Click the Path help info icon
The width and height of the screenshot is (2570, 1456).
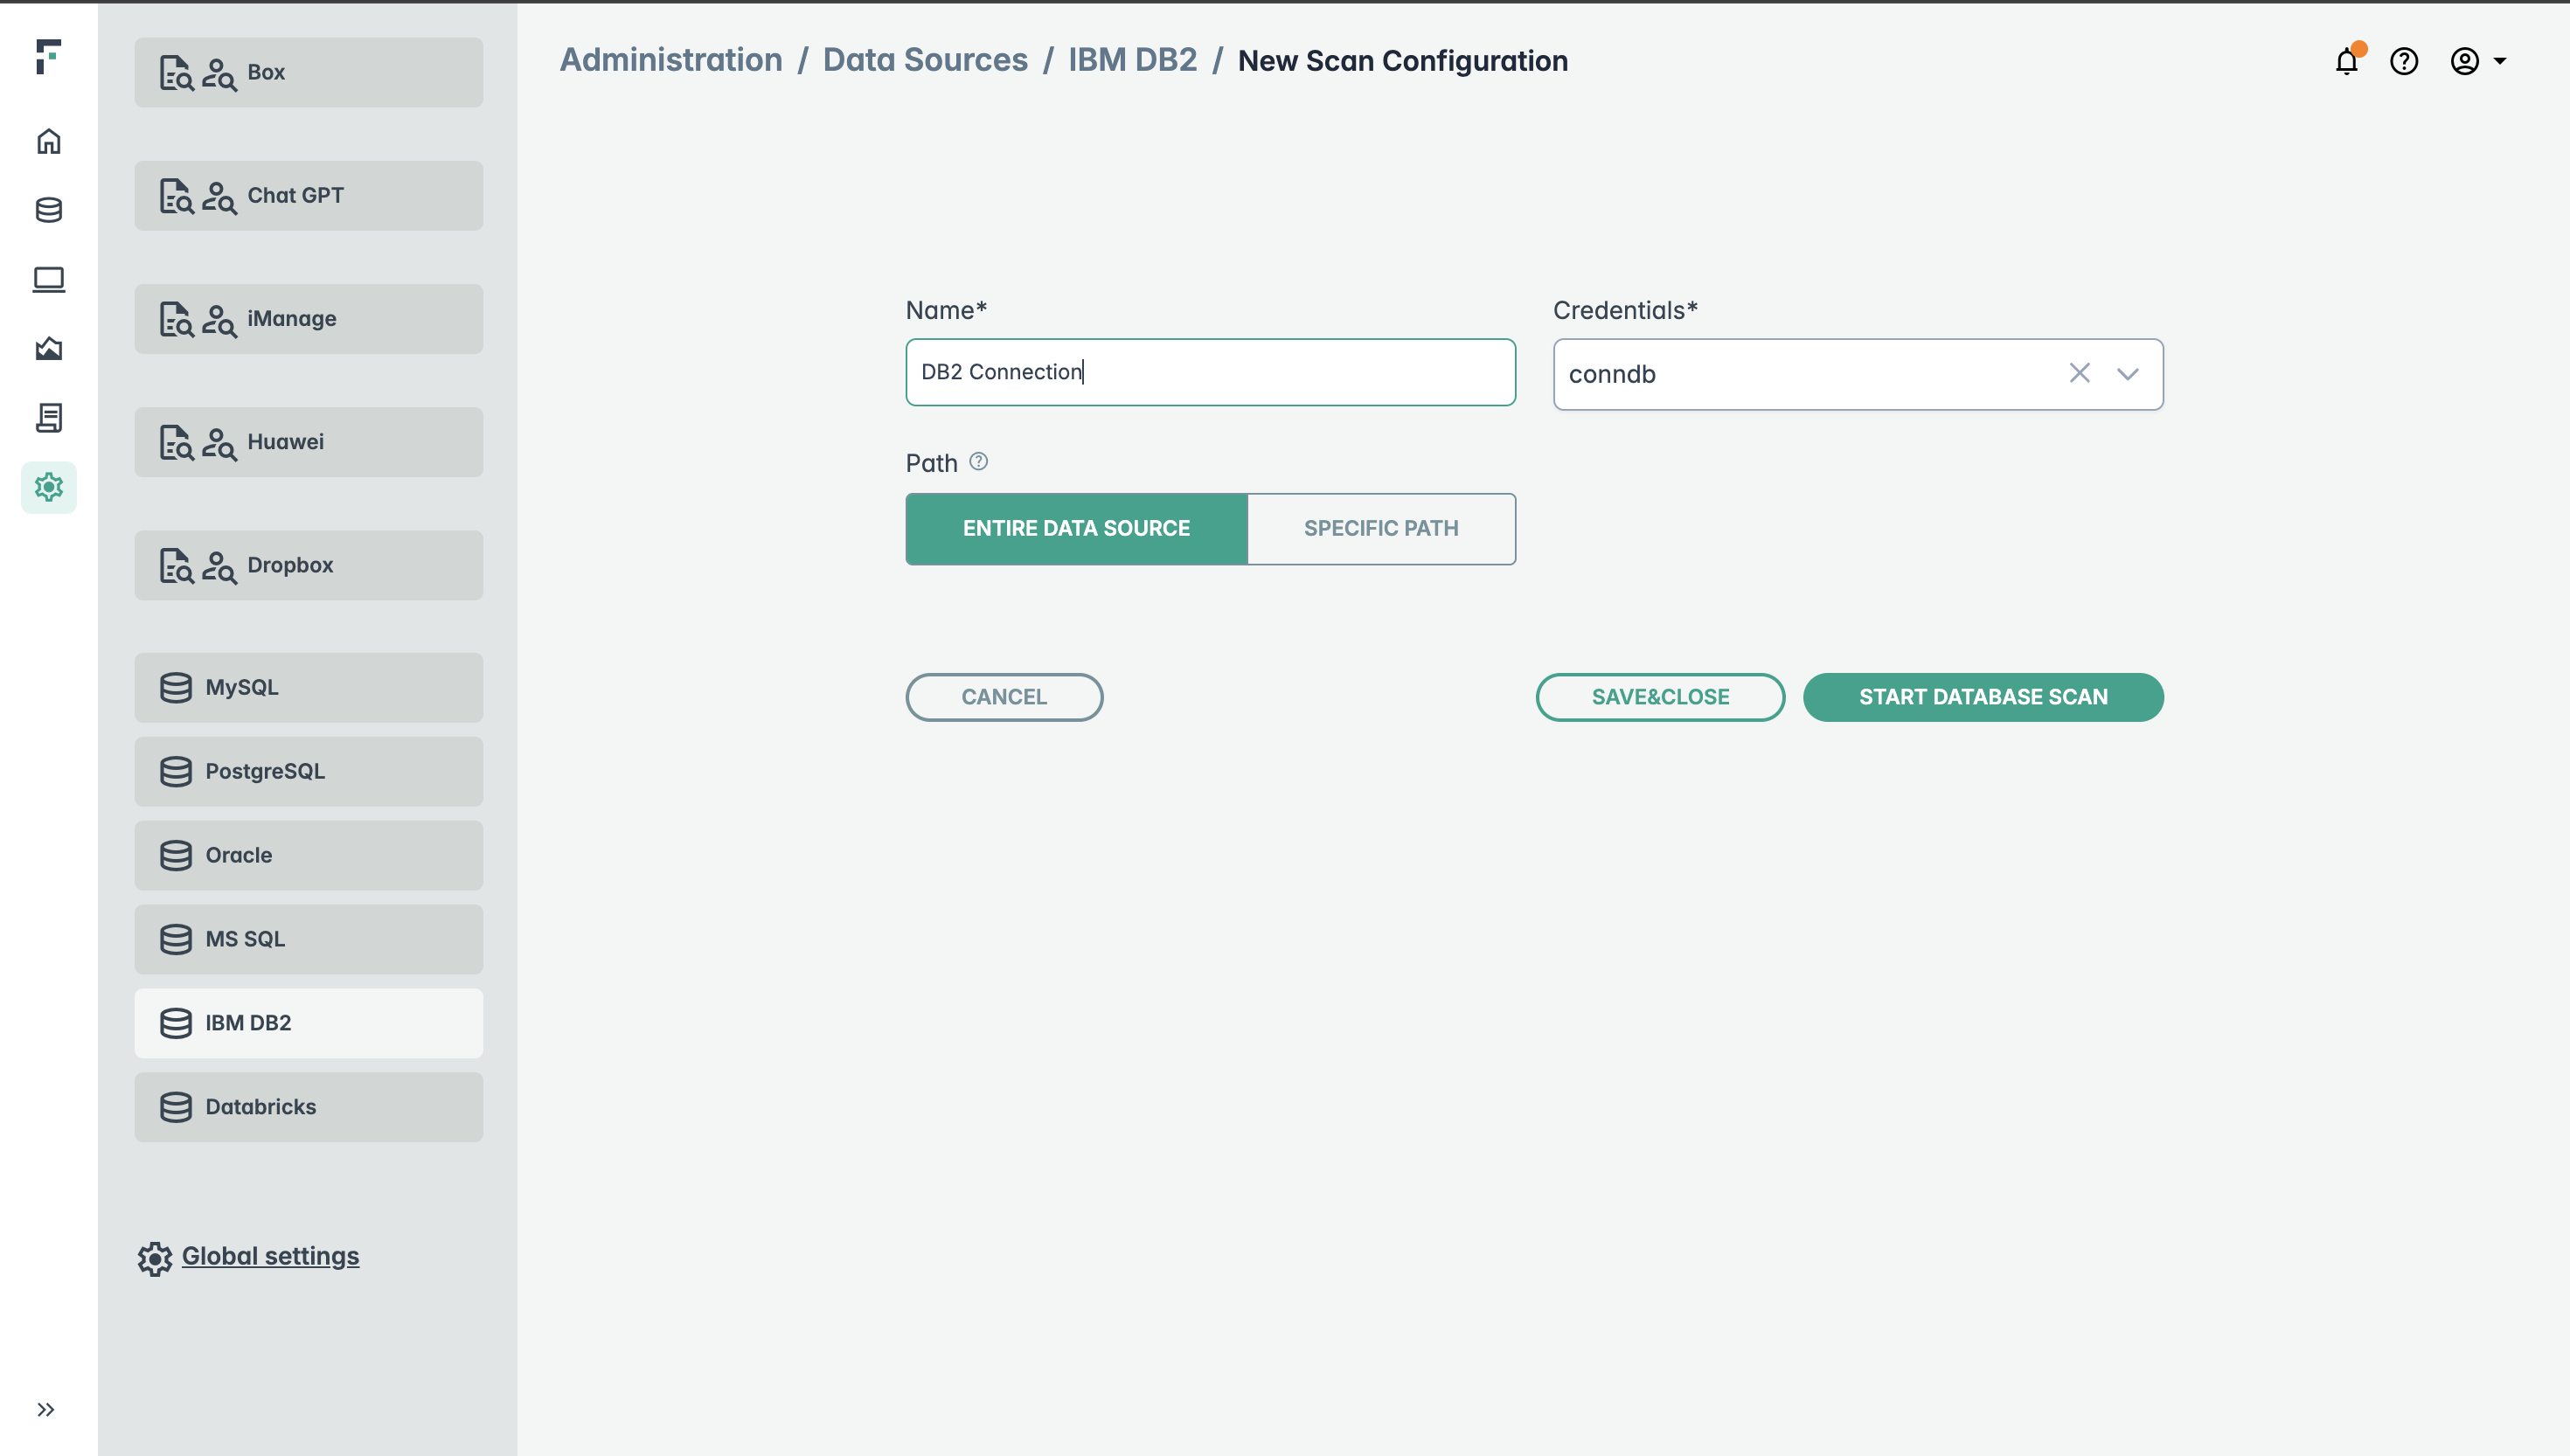pyautogui.click(x=978, y=462)
